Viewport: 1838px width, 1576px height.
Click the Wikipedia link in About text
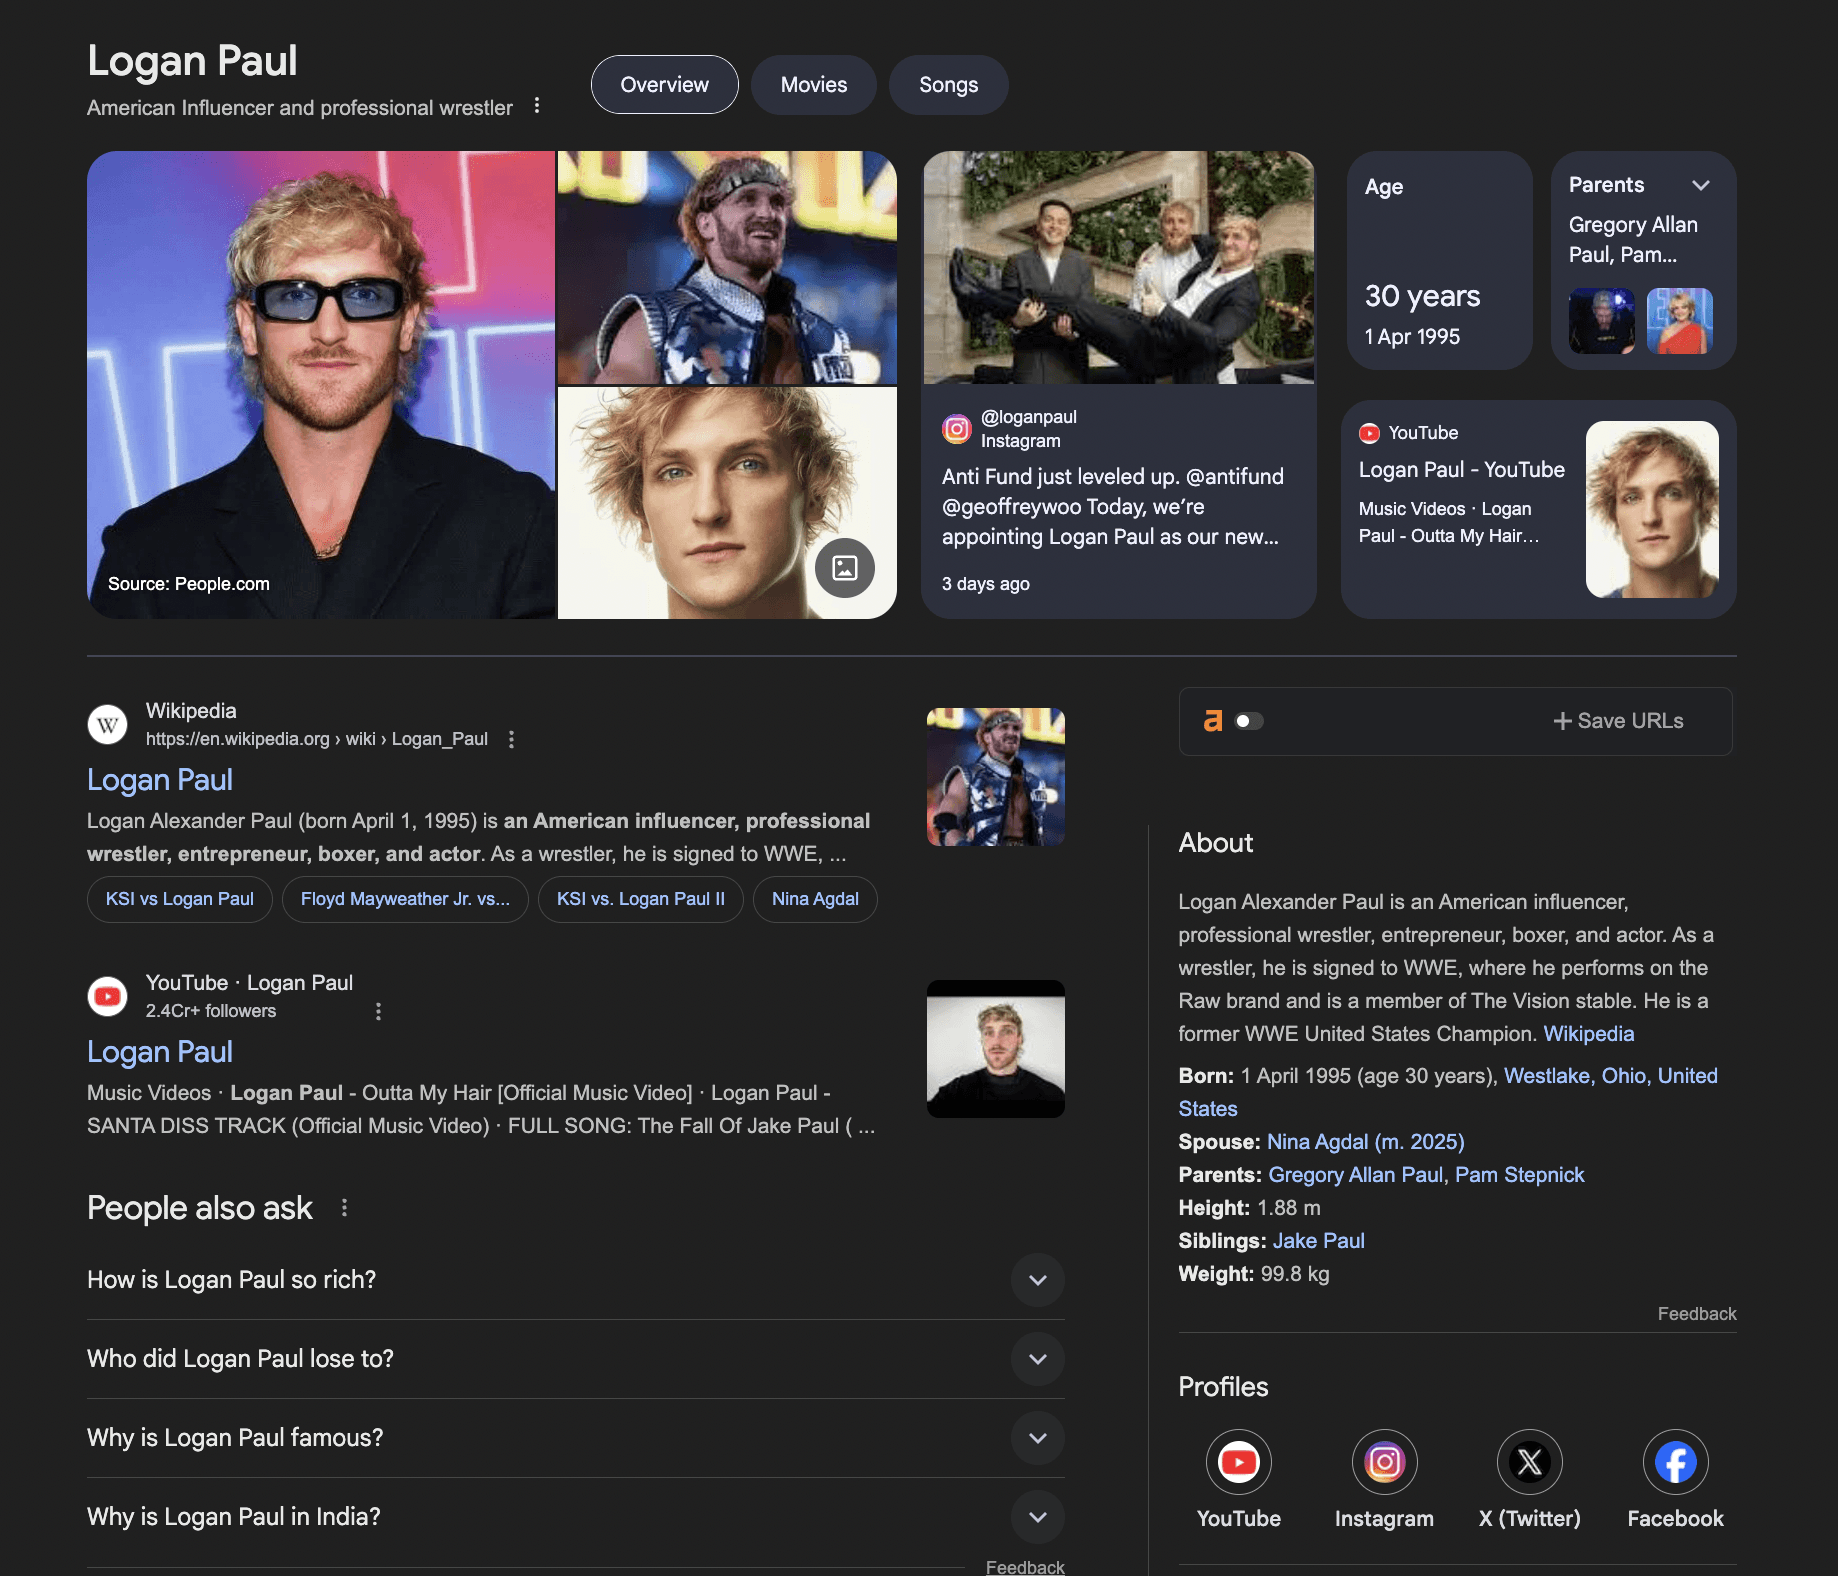(x=1588, y=1034)
